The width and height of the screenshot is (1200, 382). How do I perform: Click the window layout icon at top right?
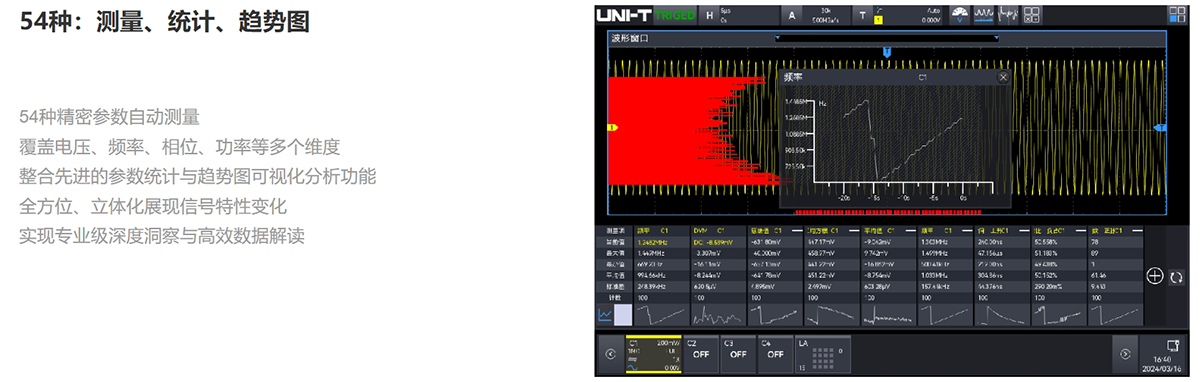(x=1178, y=15)
